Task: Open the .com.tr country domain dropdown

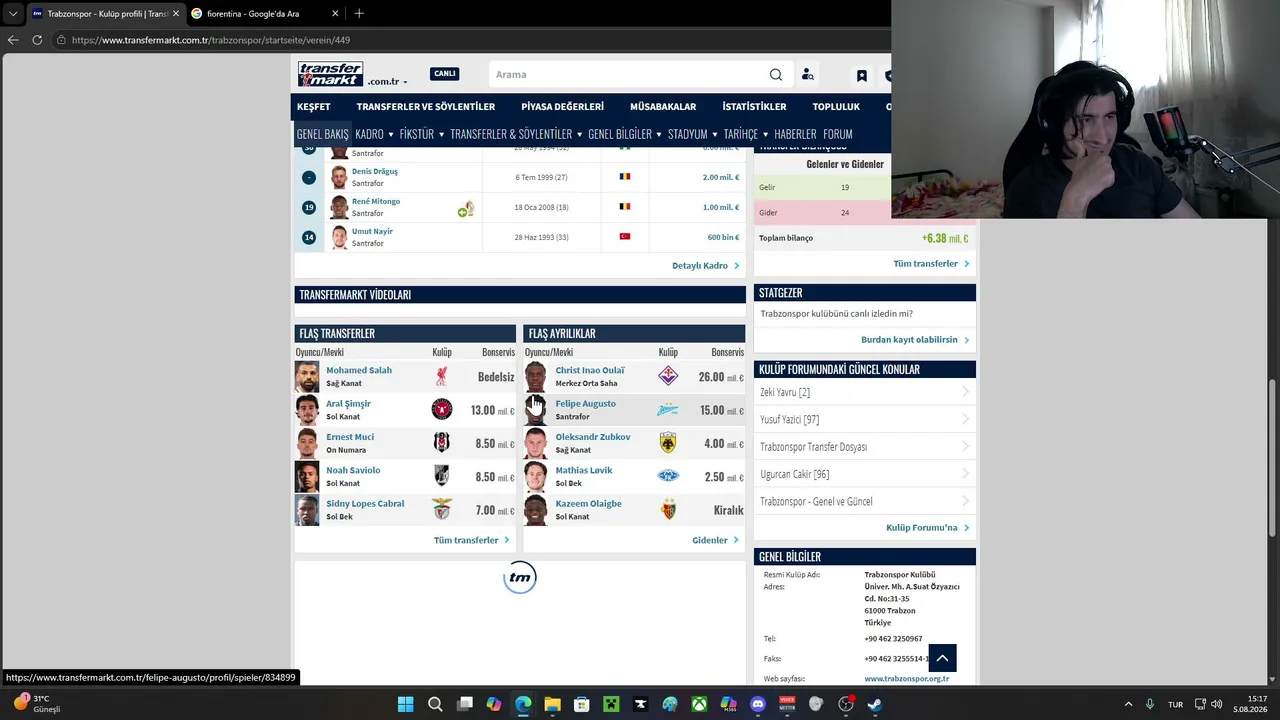Action: tap(387, 82)
